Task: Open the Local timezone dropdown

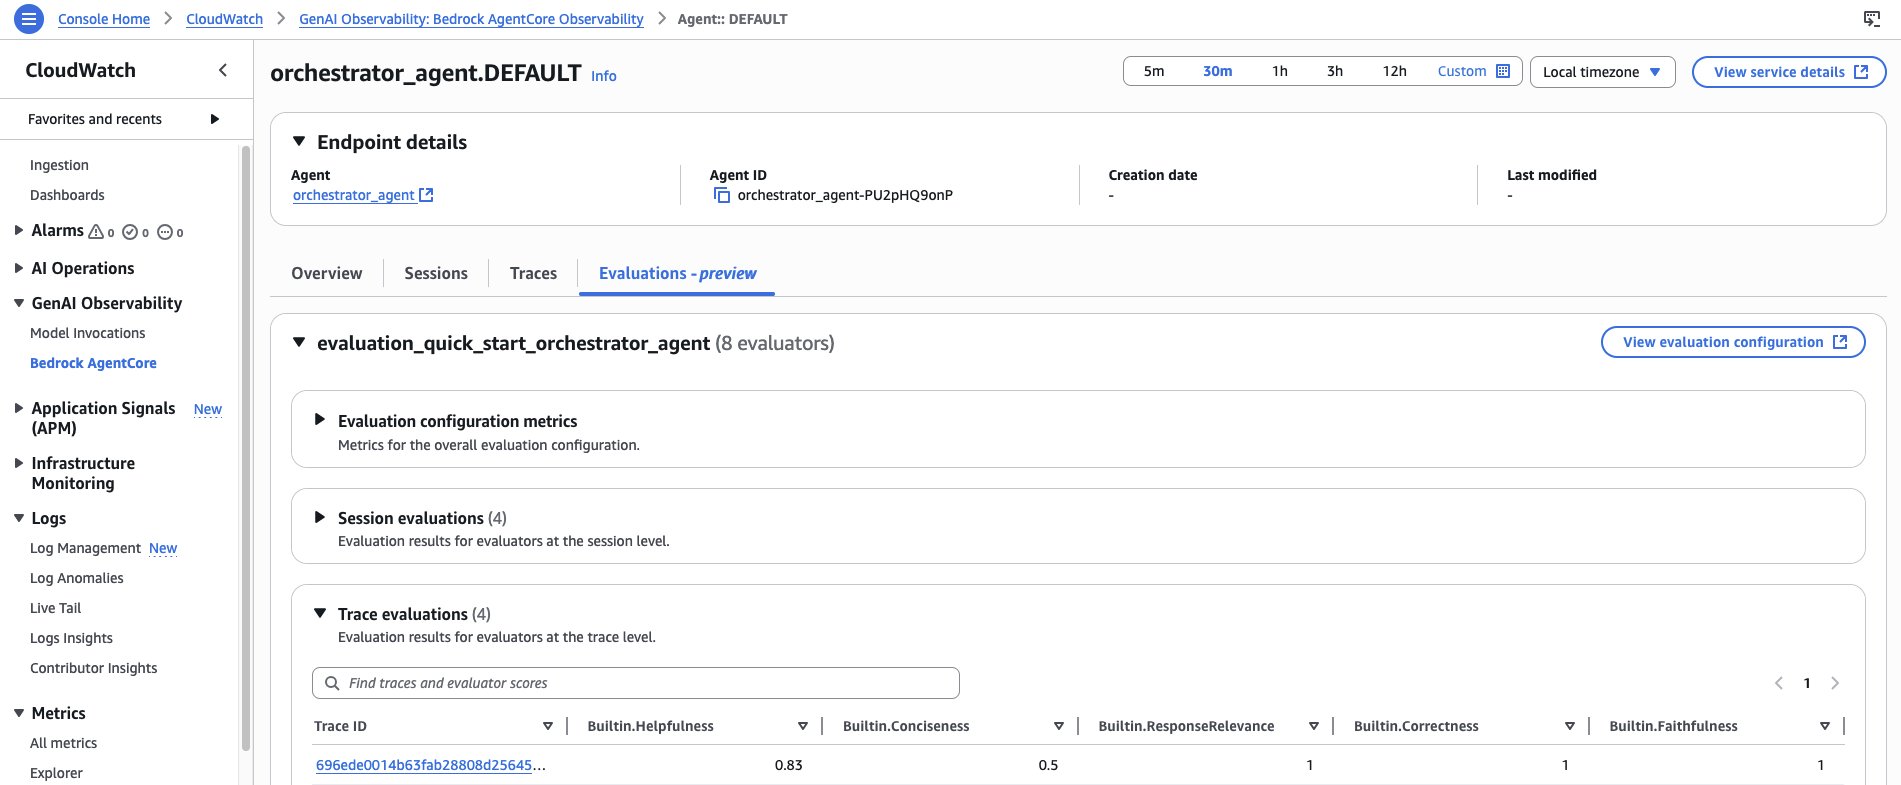Action: coord(1601,72)
